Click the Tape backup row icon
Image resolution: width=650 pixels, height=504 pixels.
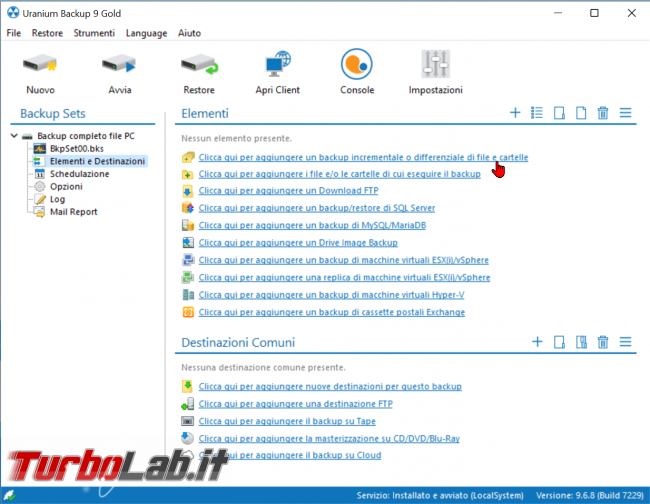188,421
